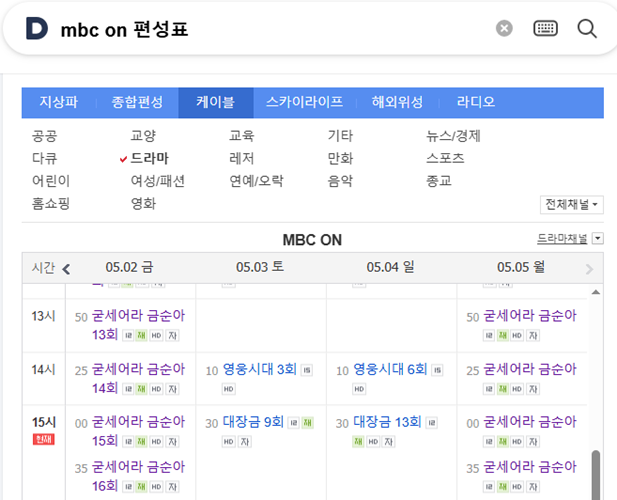Select the 공공 category
The width and height of the screenshot is (617, 500).
[x=44, y=136]
